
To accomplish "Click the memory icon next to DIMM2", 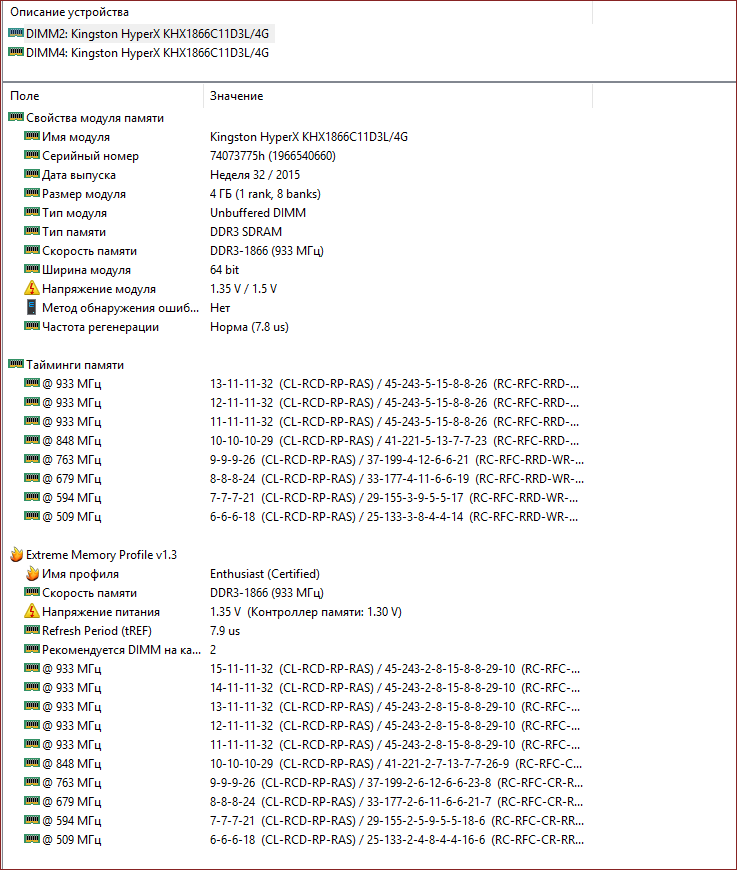I will (16, 33).
